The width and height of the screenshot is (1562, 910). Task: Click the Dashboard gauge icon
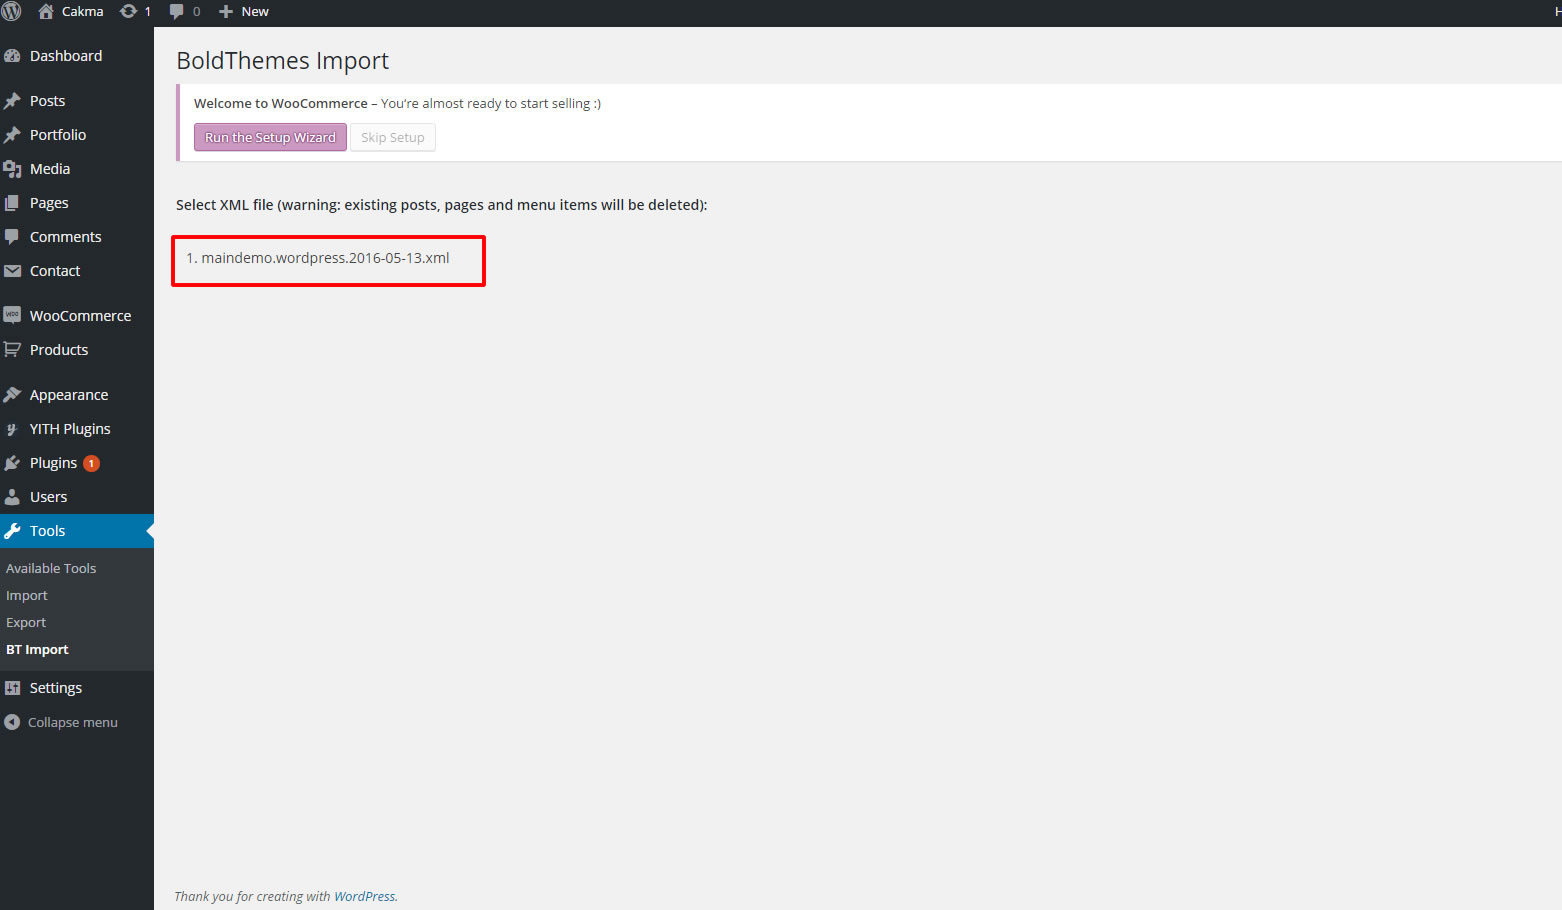pyautogui.click(x=12, y=56)
